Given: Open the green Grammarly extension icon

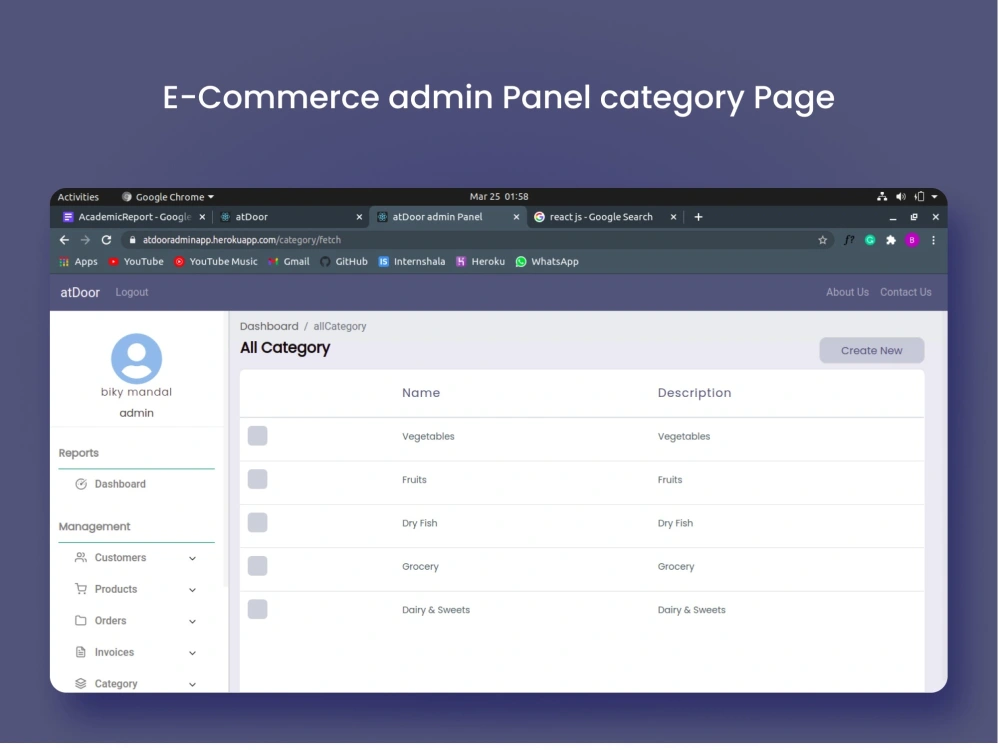Looking at the screenshot, I should (x=870, y=240).
